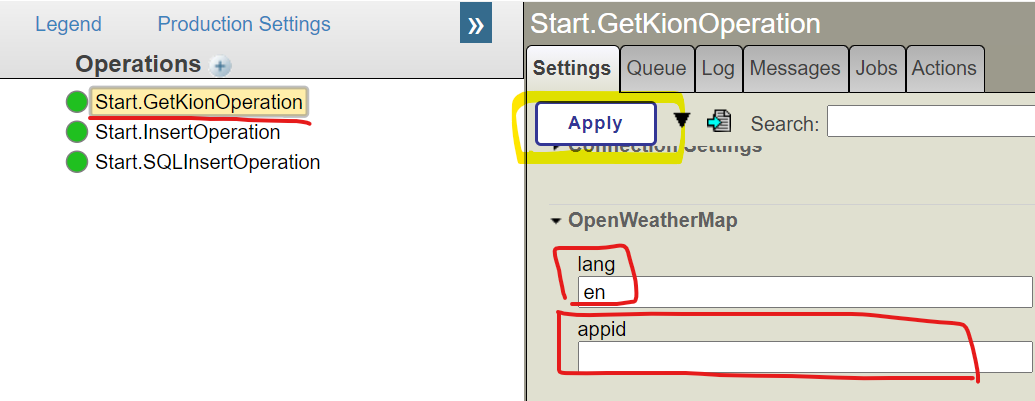
Task: Click the green status circle beside Start.InsertOperation
Action: pos(77,132)
